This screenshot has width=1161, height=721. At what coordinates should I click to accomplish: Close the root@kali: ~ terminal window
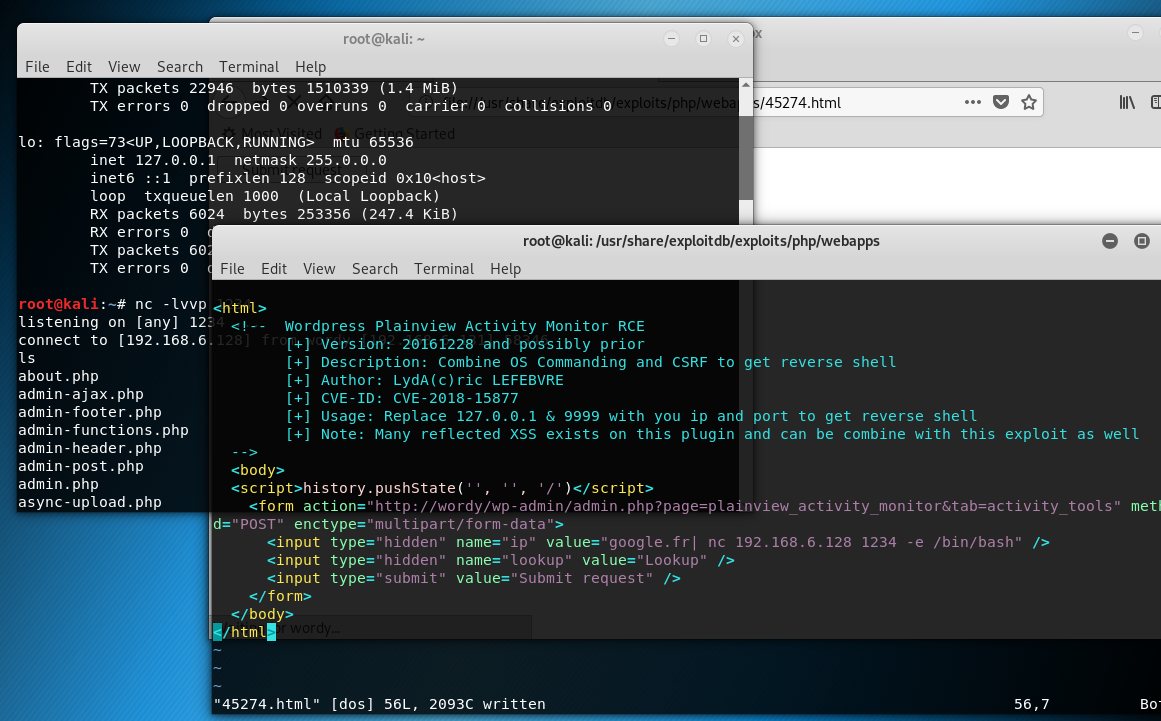click(735, 38)
